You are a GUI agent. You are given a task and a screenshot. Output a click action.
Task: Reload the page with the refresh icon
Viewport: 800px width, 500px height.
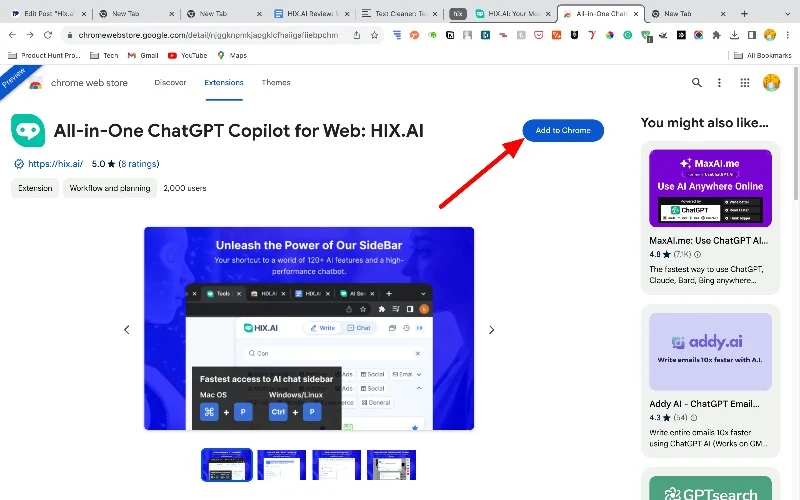[48, 35]
